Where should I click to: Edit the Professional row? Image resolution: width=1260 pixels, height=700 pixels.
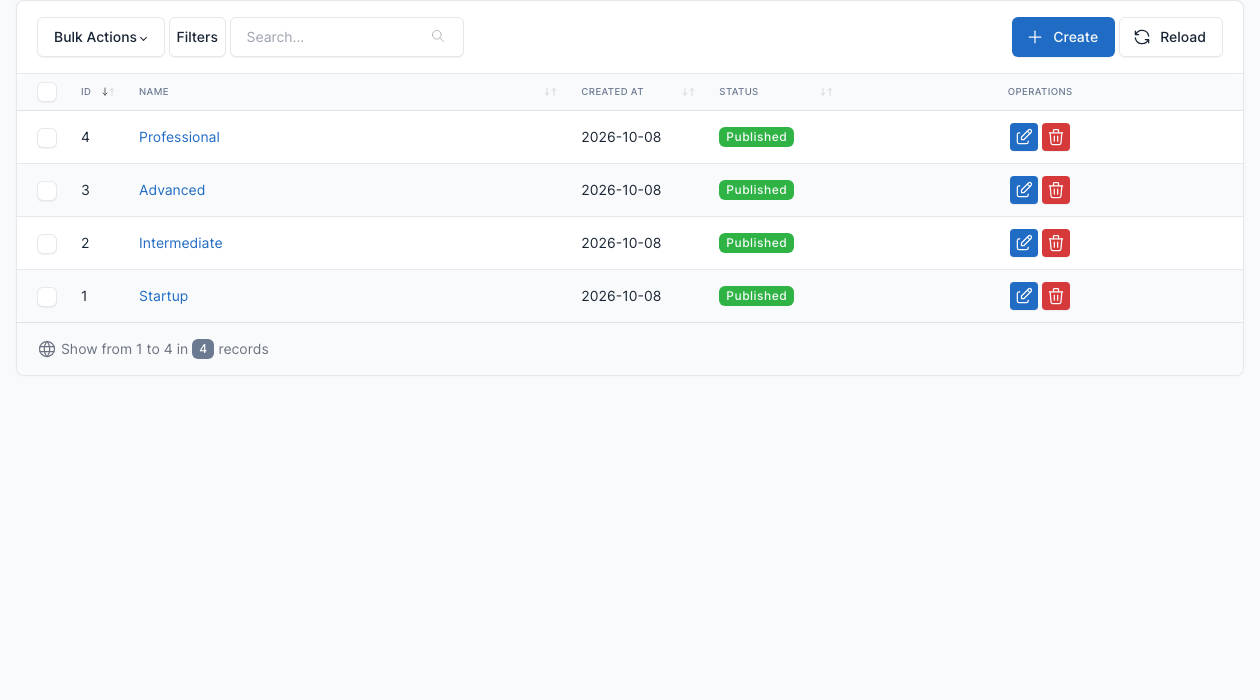1024,137
